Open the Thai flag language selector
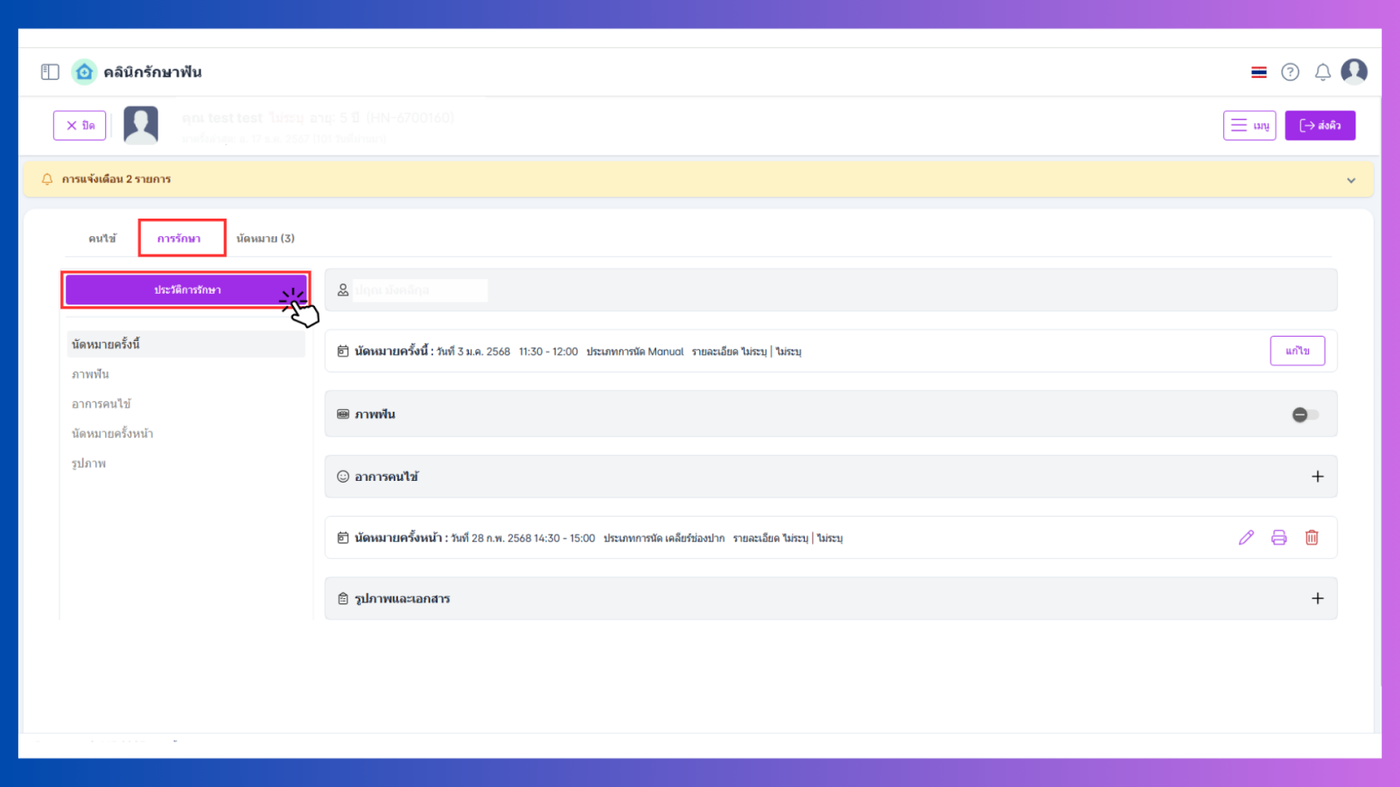Viewport: 1400px width, 787px height. coord(1259,72)
